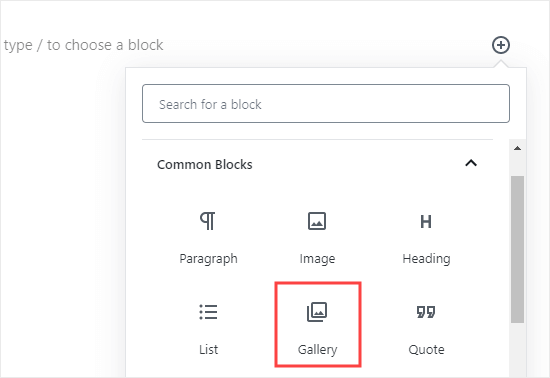Click the Image text label
Viewport: 550px width, 378px height.
[x=317, y=259]
